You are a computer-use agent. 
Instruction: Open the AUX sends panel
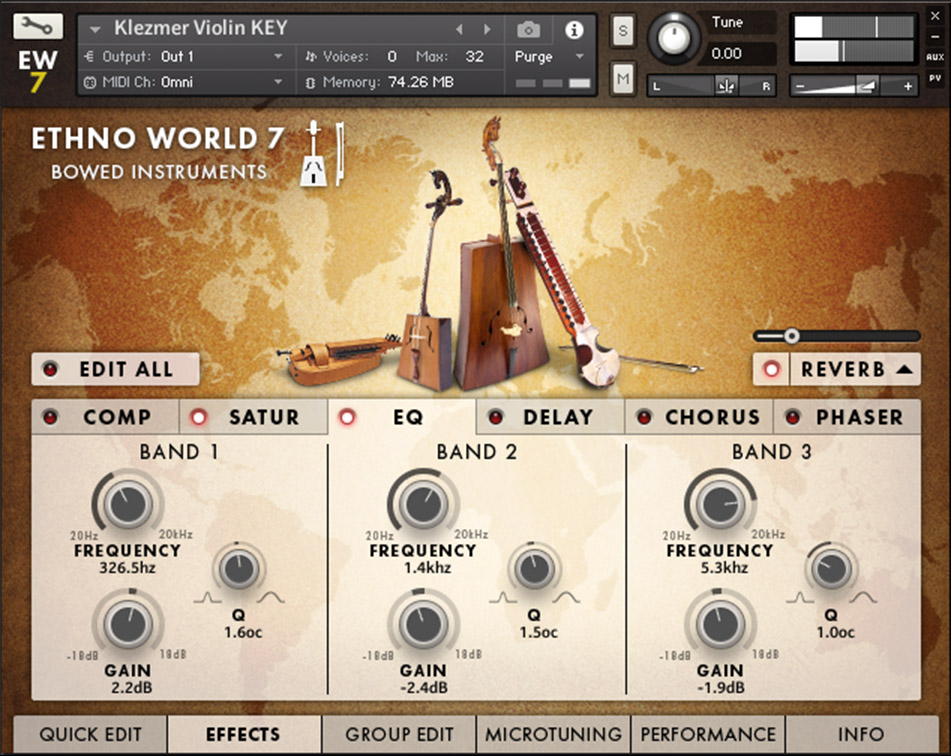[x=935, y=57]
